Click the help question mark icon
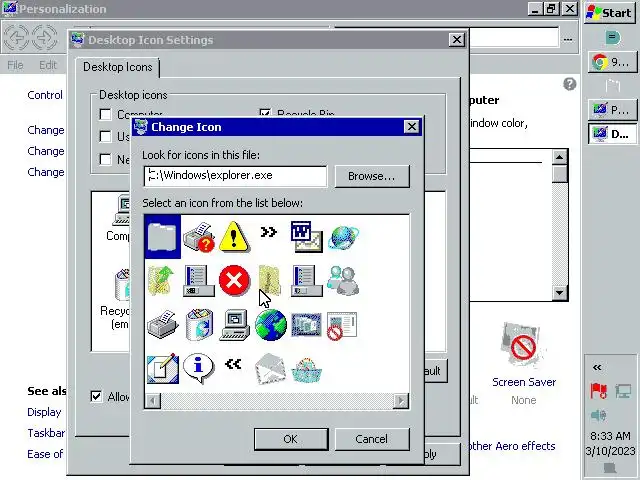 tap(570, 84)
